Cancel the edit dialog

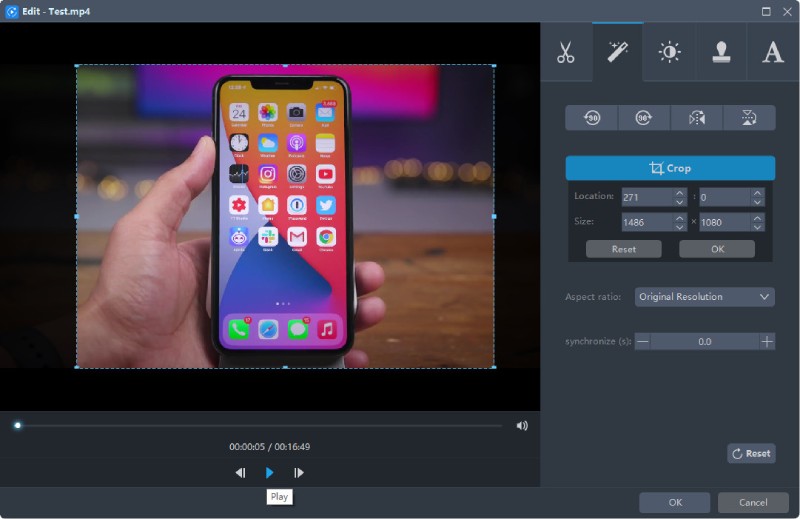click(x=753, y=503)
